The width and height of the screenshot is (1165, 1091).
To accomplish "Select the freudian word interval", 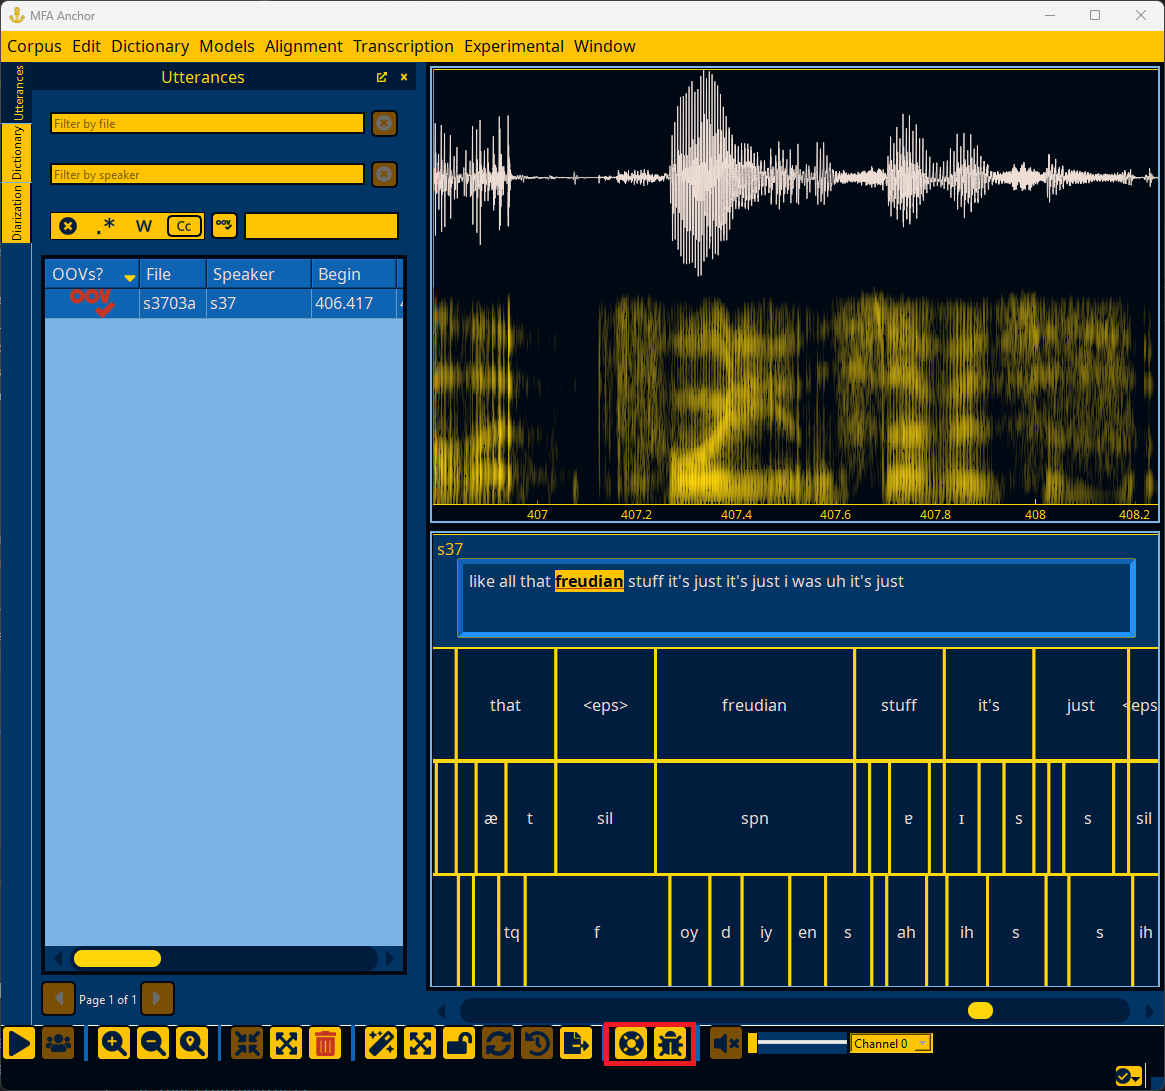I will click(x=755, y=705).
